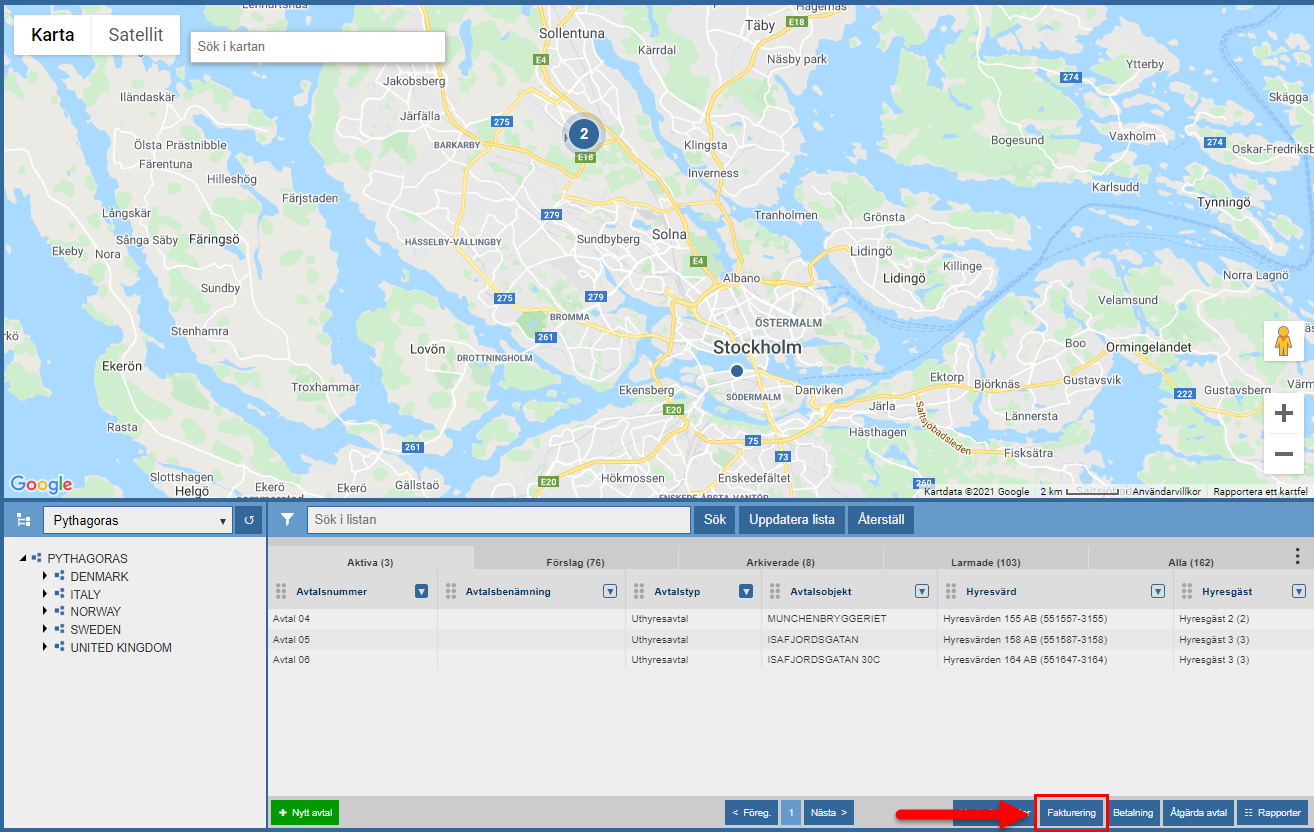Click the filter funnel icon
1314x832 pixels.
[x=287, y=520]
